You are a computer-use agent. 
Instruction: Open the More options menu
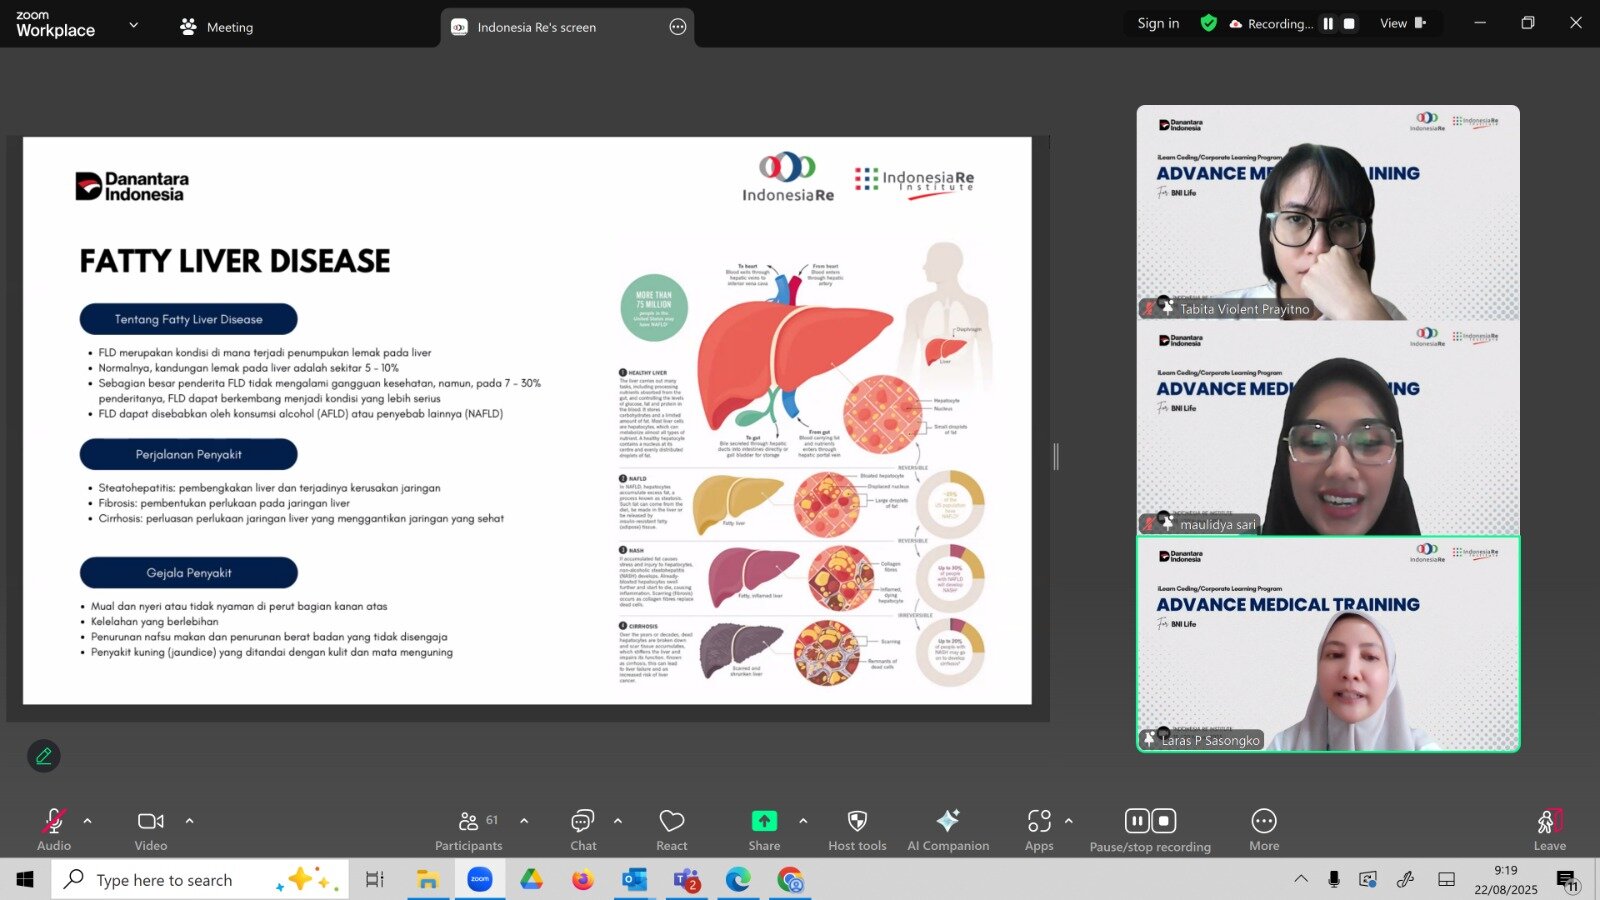(1264, 829)
